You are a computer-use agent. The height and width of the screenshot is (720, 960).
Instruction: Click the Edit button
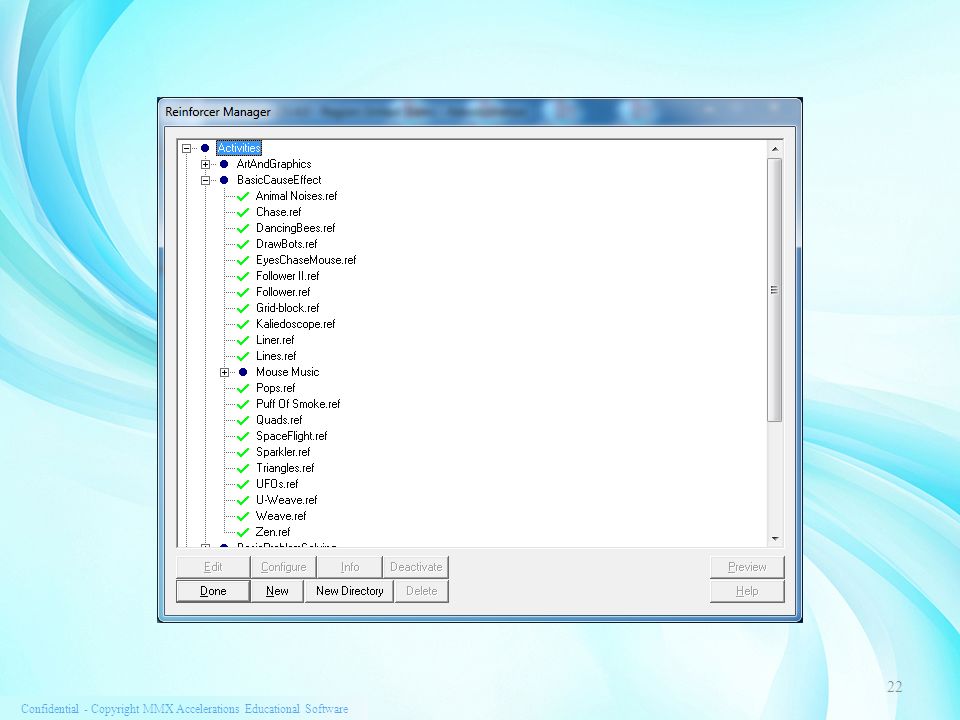[x=213, y=567]
